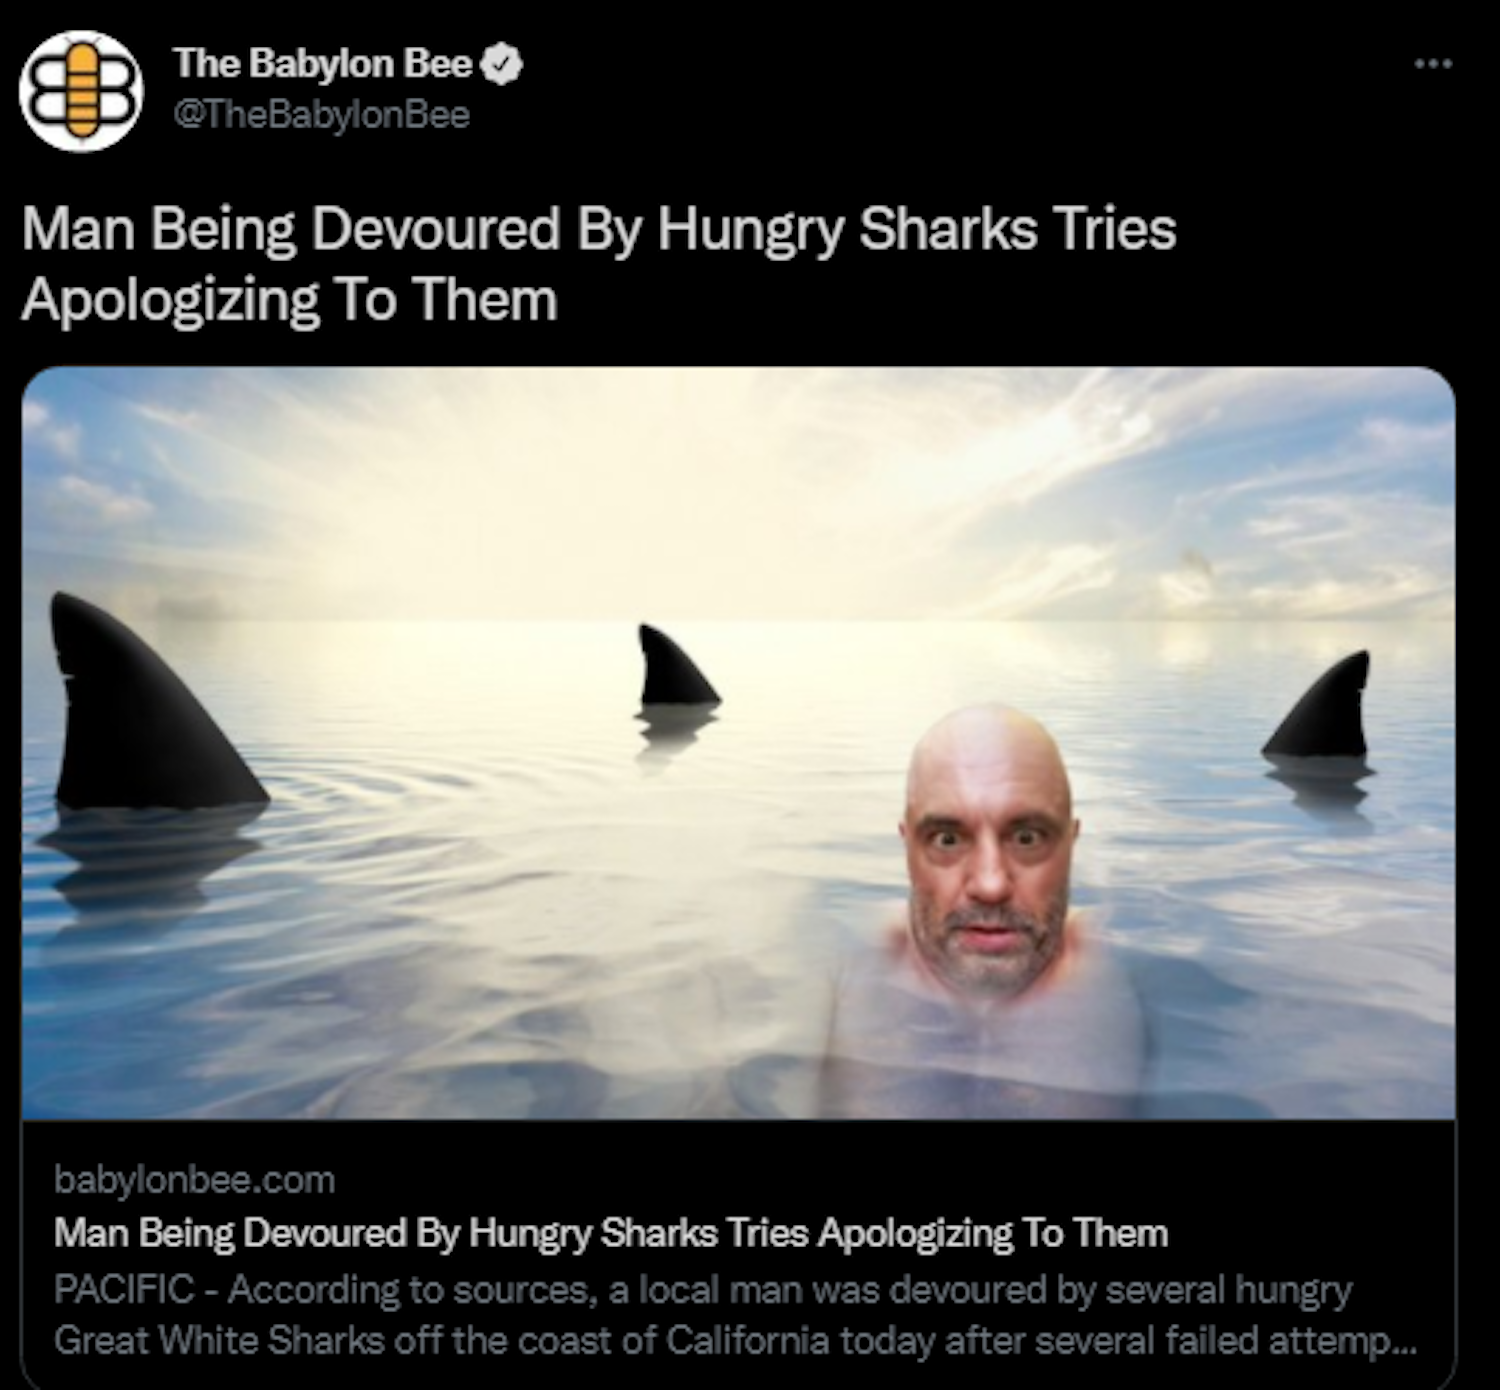The width and height of the screenshot is (1500, 1390).
Task: Open the babylonbee.com domain link
Action: (x=194, y=1180)
